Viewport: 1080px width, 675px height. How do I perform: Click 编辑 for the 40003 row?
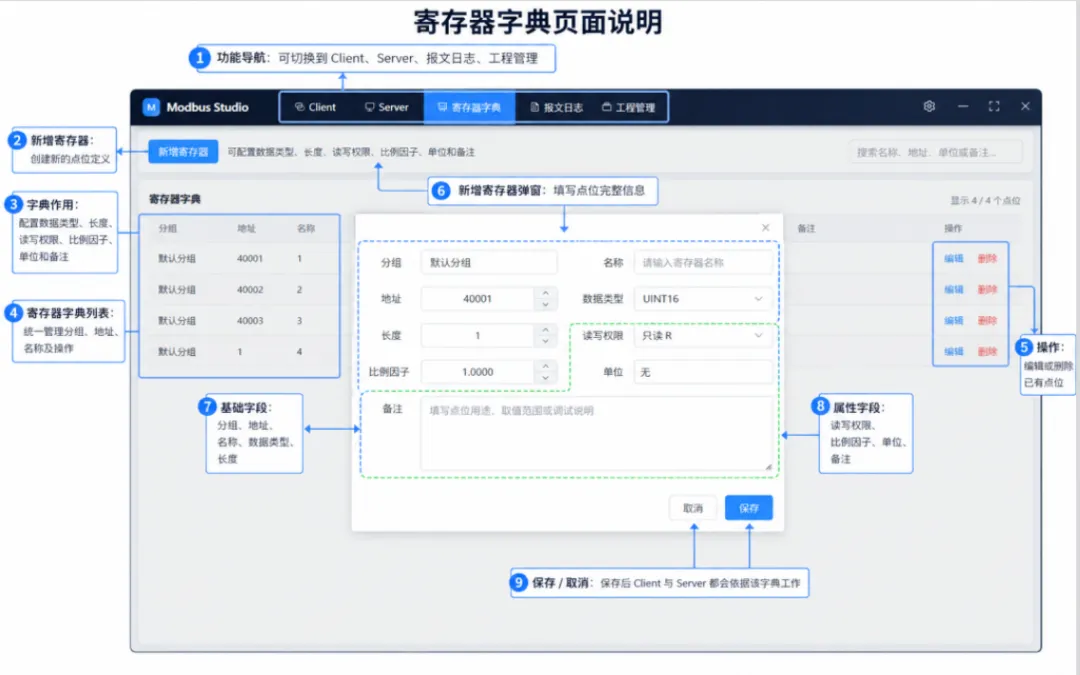click(954, 320)
